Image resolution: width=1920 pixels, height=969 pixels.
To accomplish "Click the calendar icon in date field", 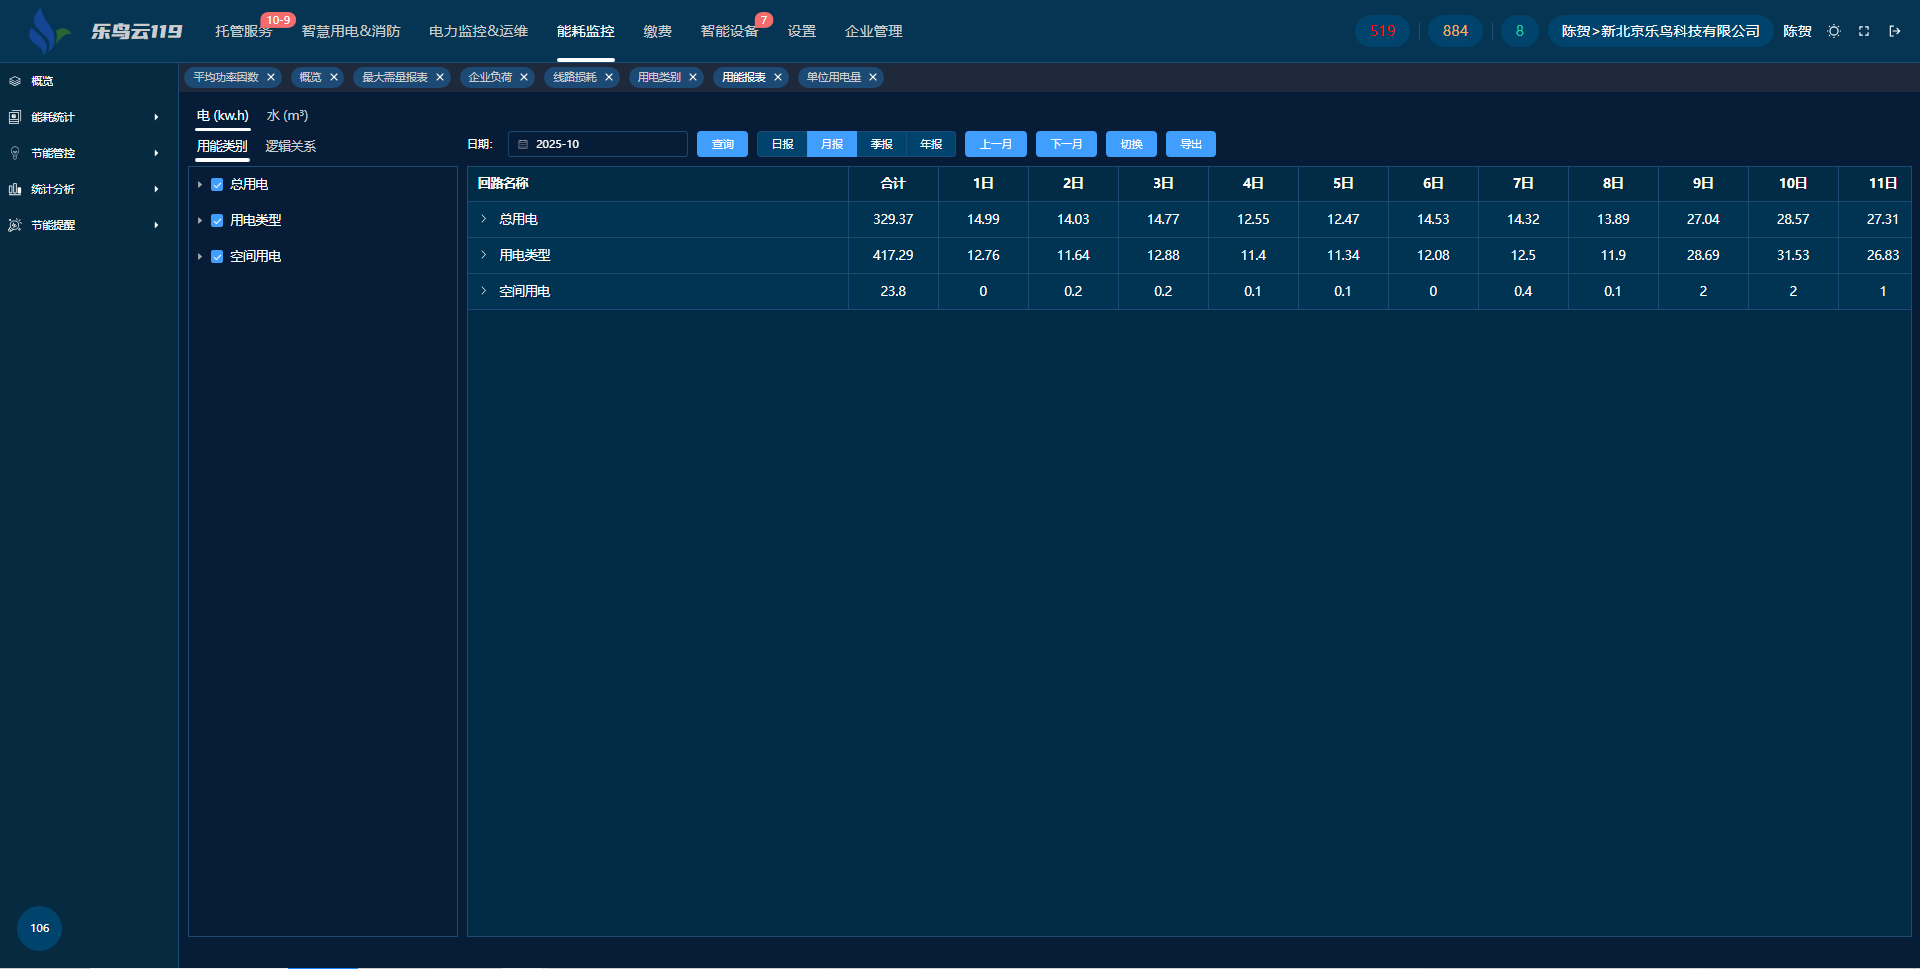I will click(523, 144).
